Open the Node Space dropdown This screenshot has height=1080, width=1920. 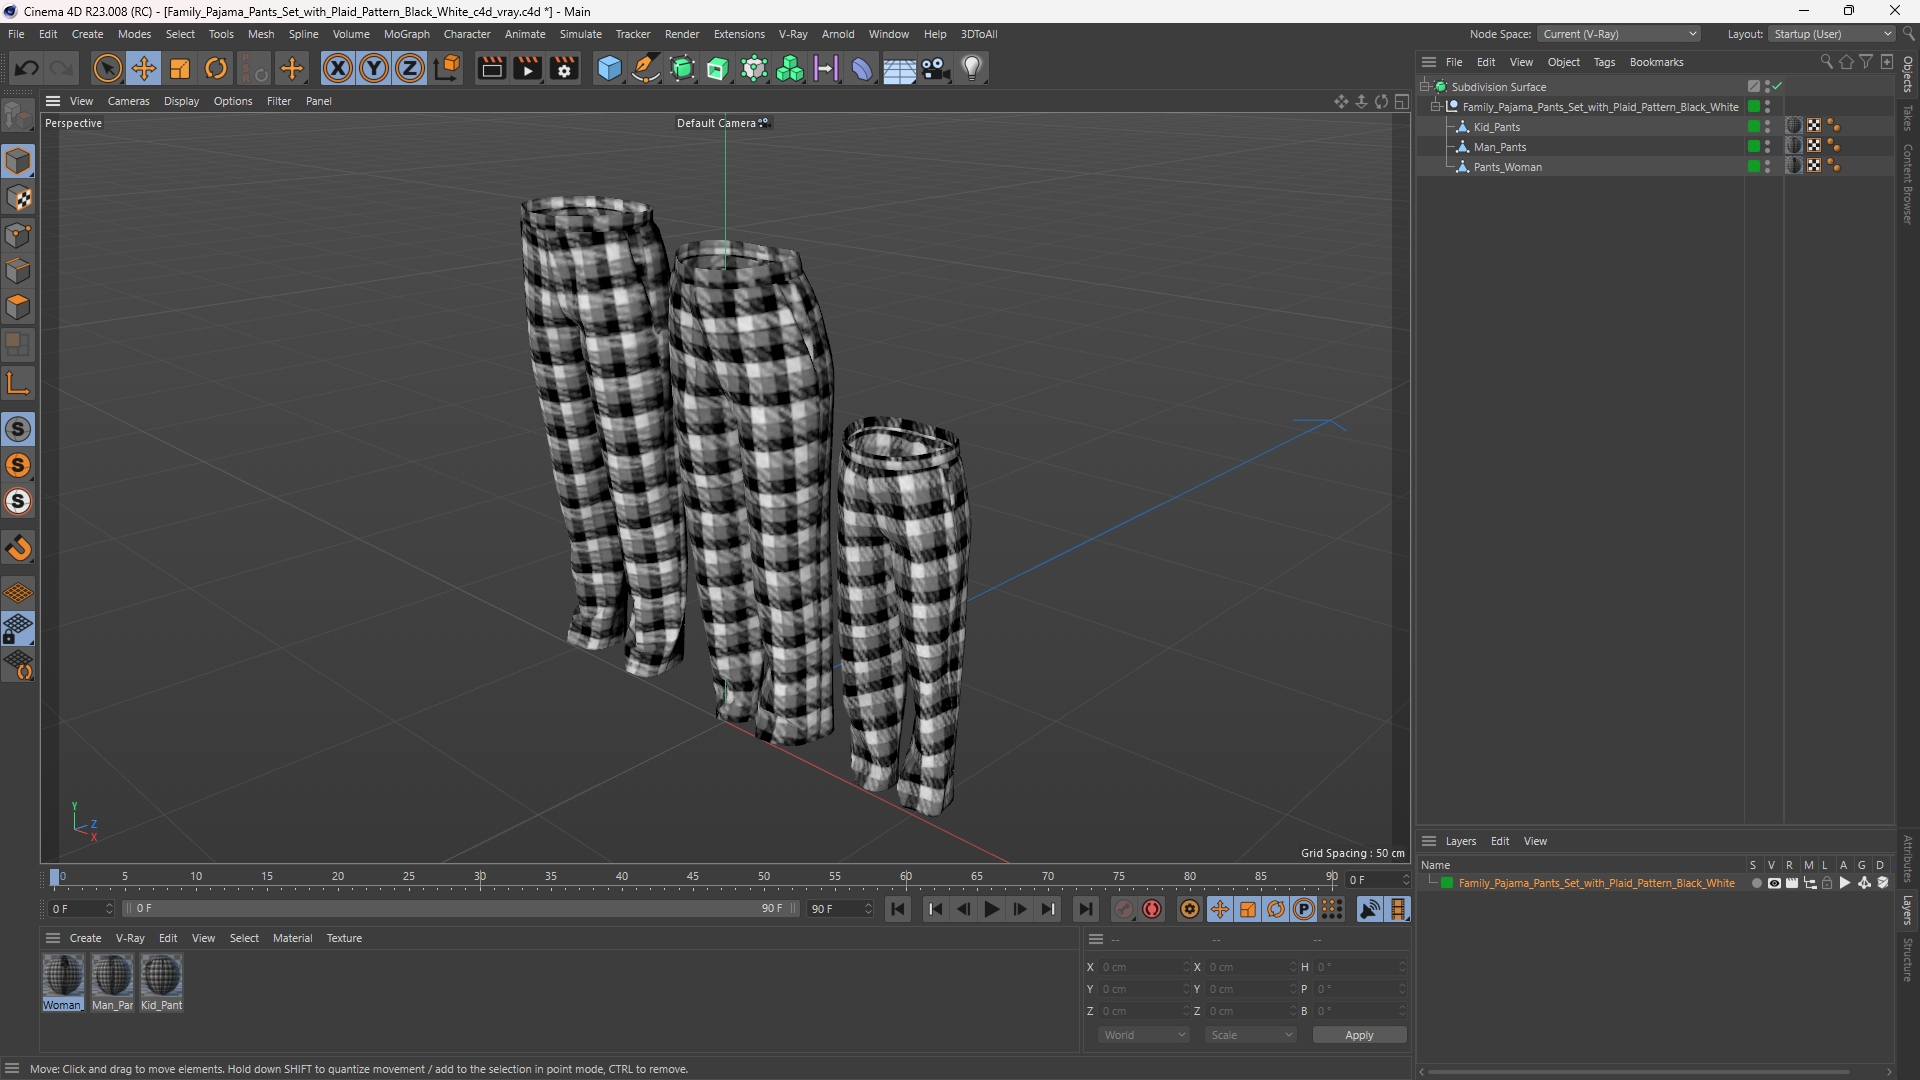(x=1619, y=34)
